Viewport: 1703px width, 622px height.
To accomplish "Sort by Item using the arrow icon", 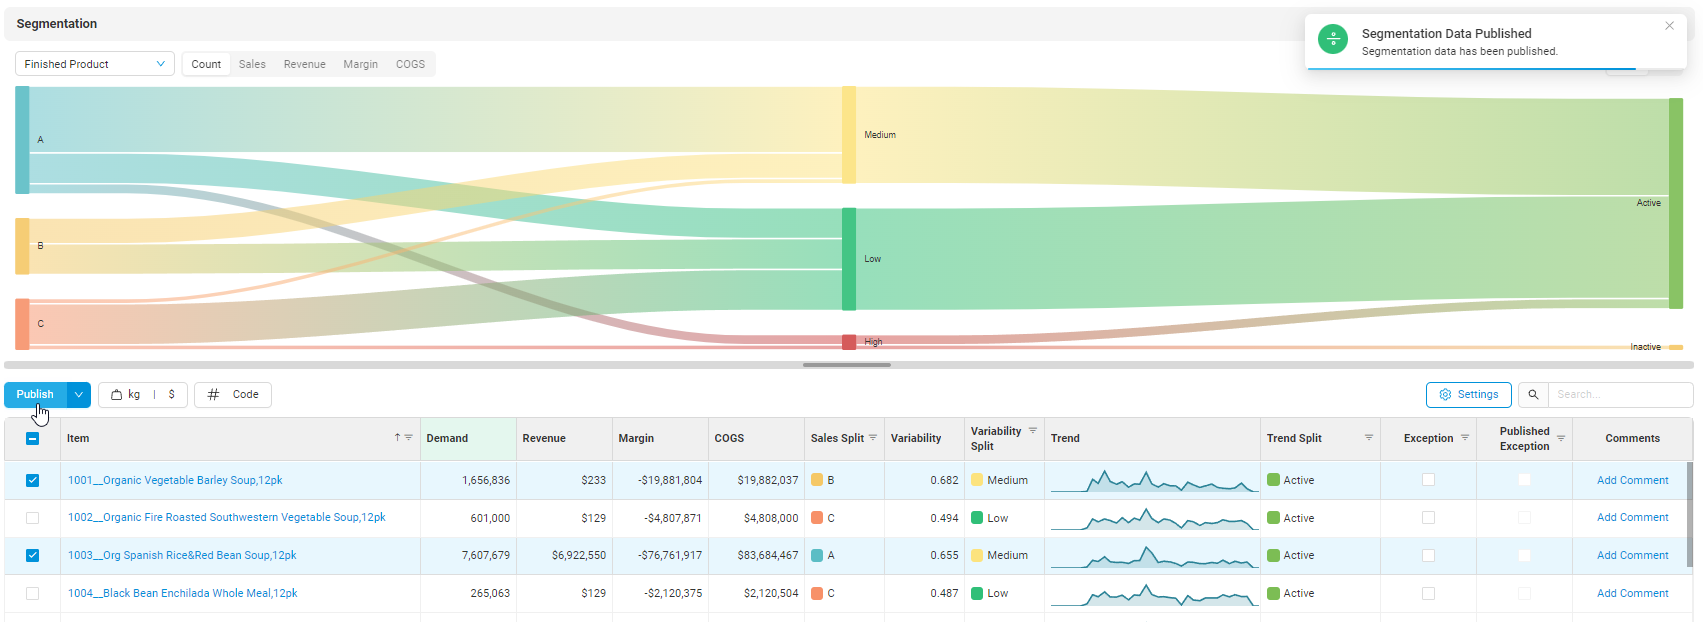I will (x=397, y=438).
